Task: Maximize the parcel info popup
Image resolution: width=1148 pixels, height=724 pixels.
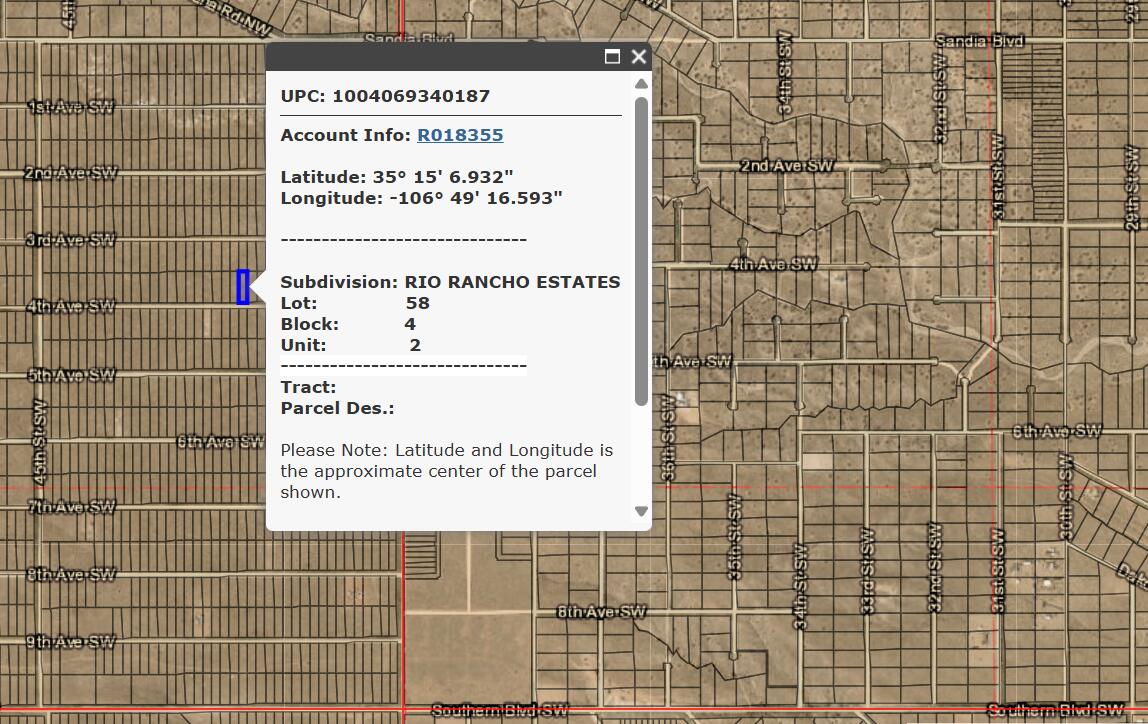Action: click(612, 57)
